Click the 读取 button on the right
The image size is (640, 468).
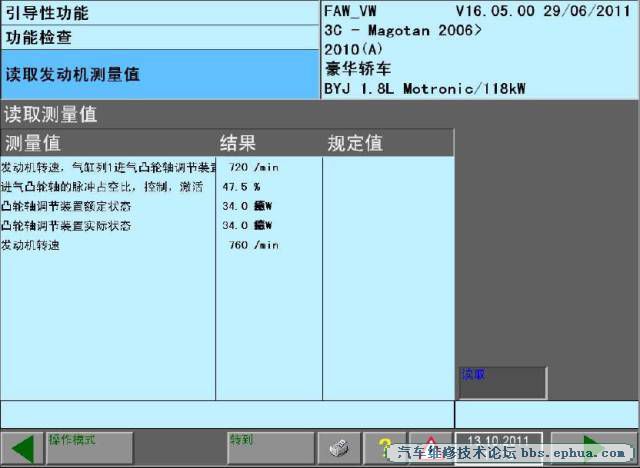click(503, 383)
